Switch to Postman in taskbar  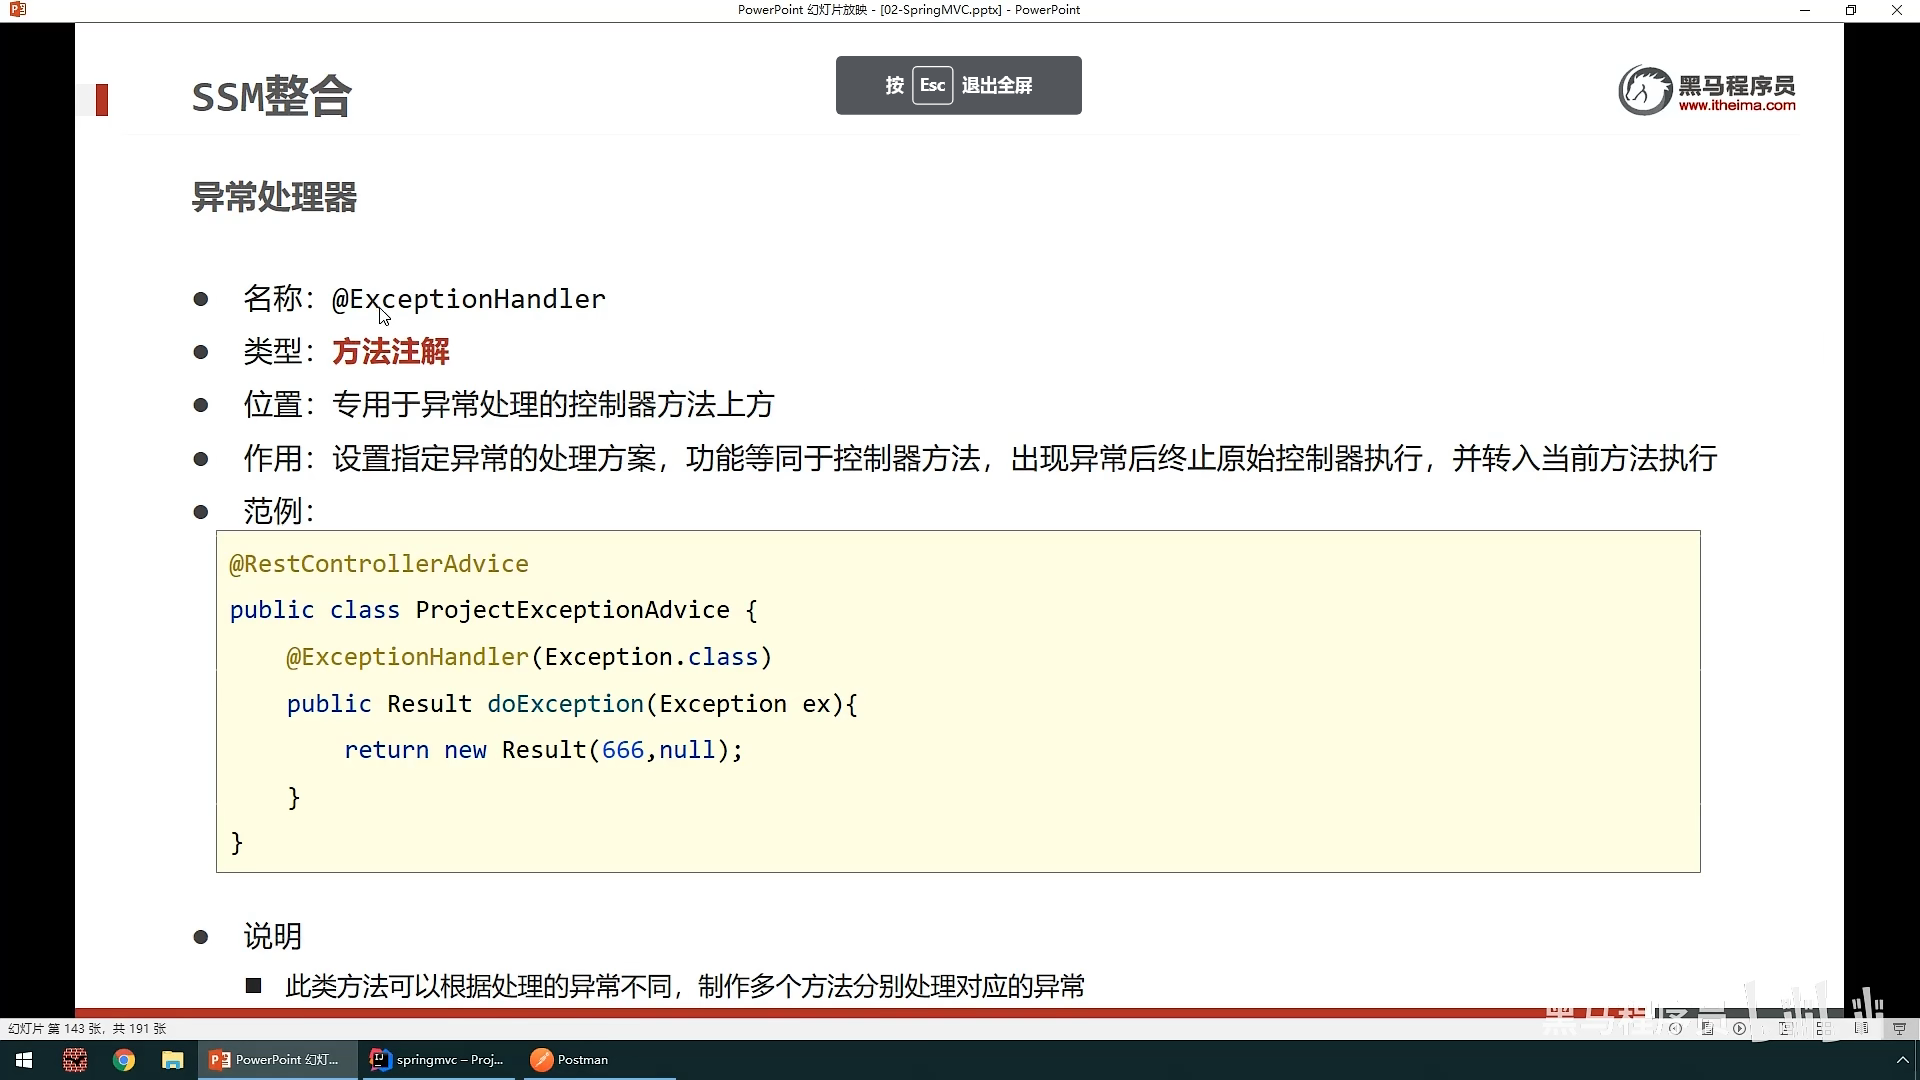click(x=570, y=1060)
